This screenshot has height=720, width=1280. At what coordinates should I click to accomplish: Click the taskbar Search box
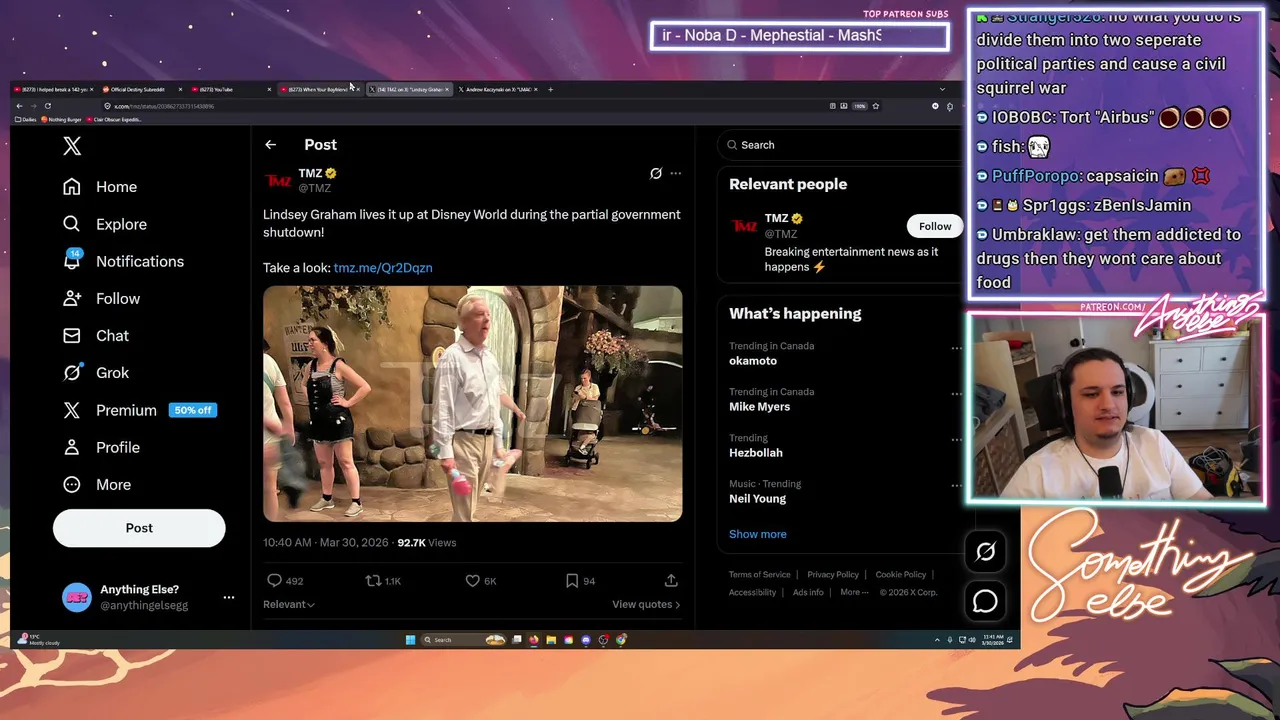463,640
